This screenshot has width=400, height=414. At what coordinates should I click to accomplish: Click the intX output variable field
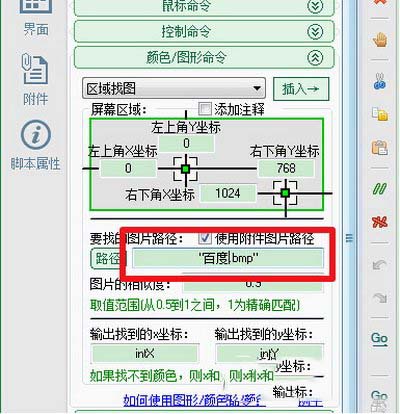145,353
